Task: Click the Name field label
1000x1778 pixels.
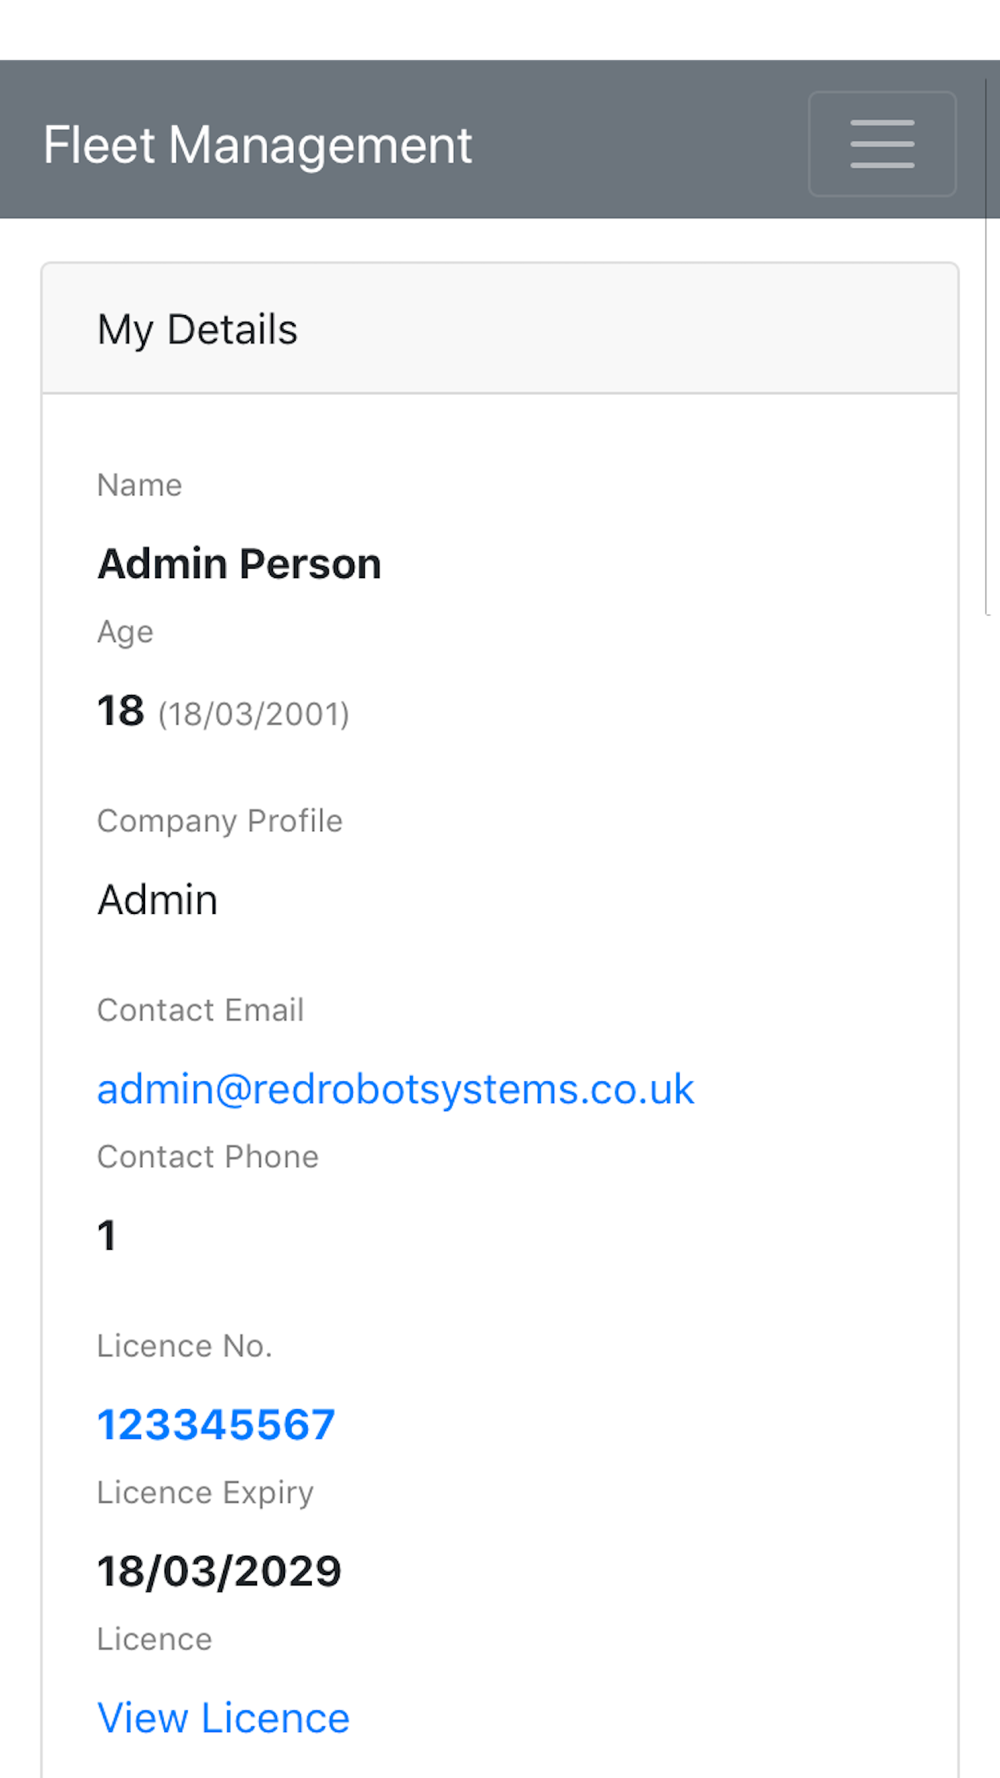Action: point(139,485)
